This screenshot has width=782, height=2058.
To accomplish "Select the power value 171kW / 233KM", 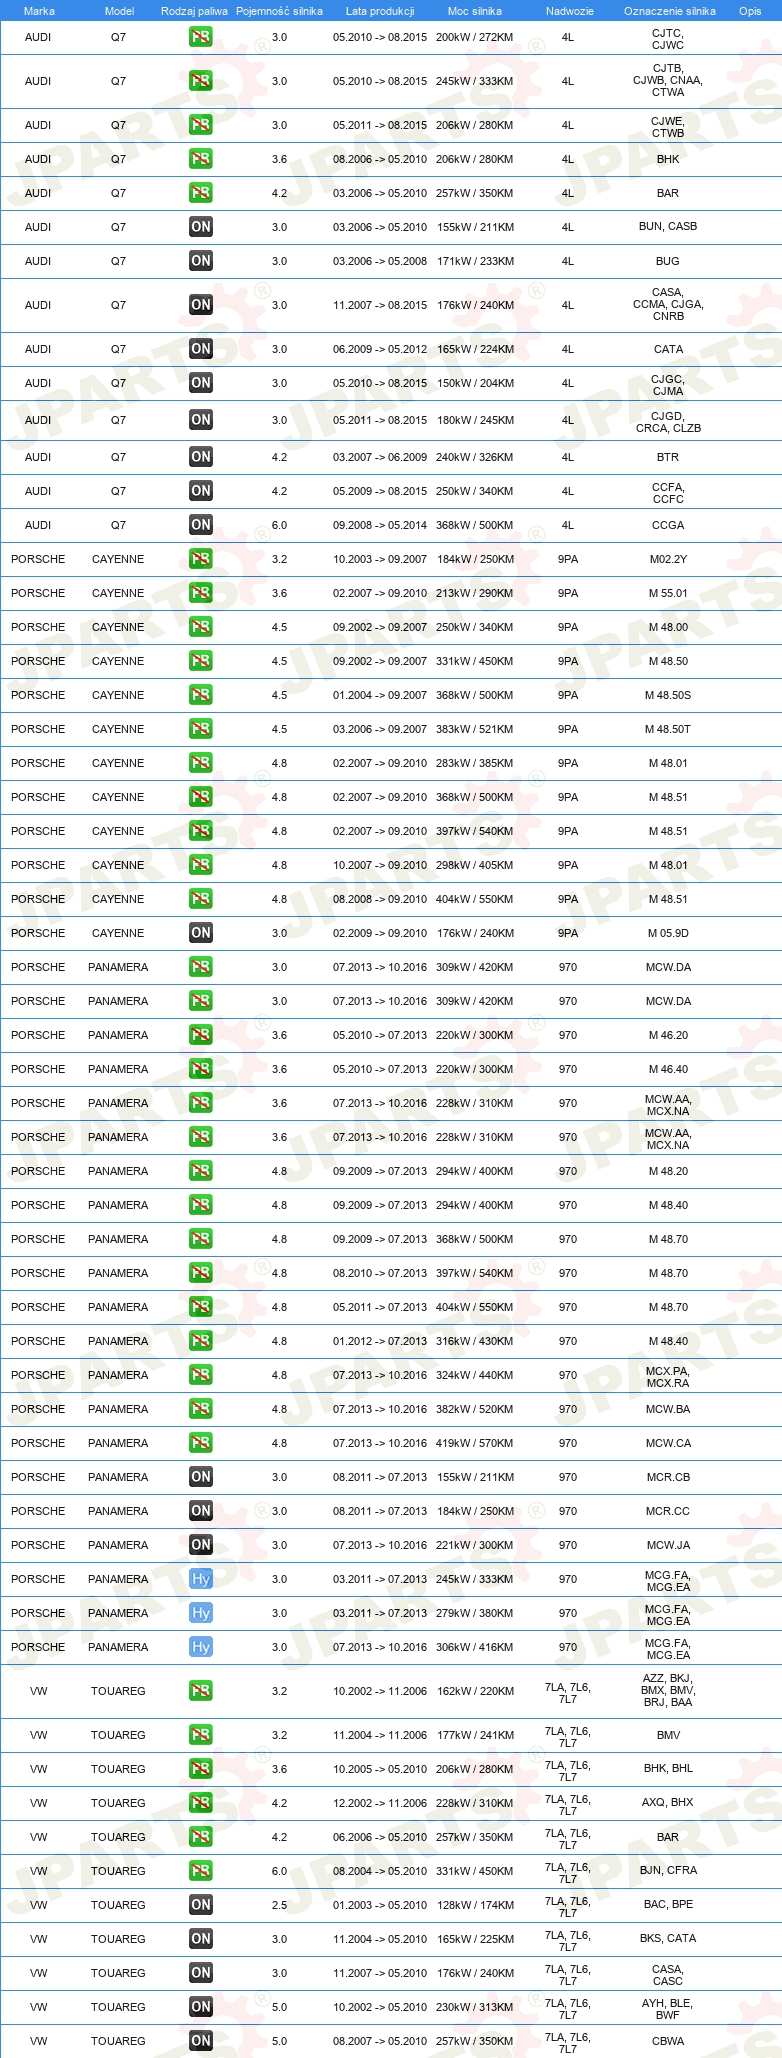I will [475, 262].
